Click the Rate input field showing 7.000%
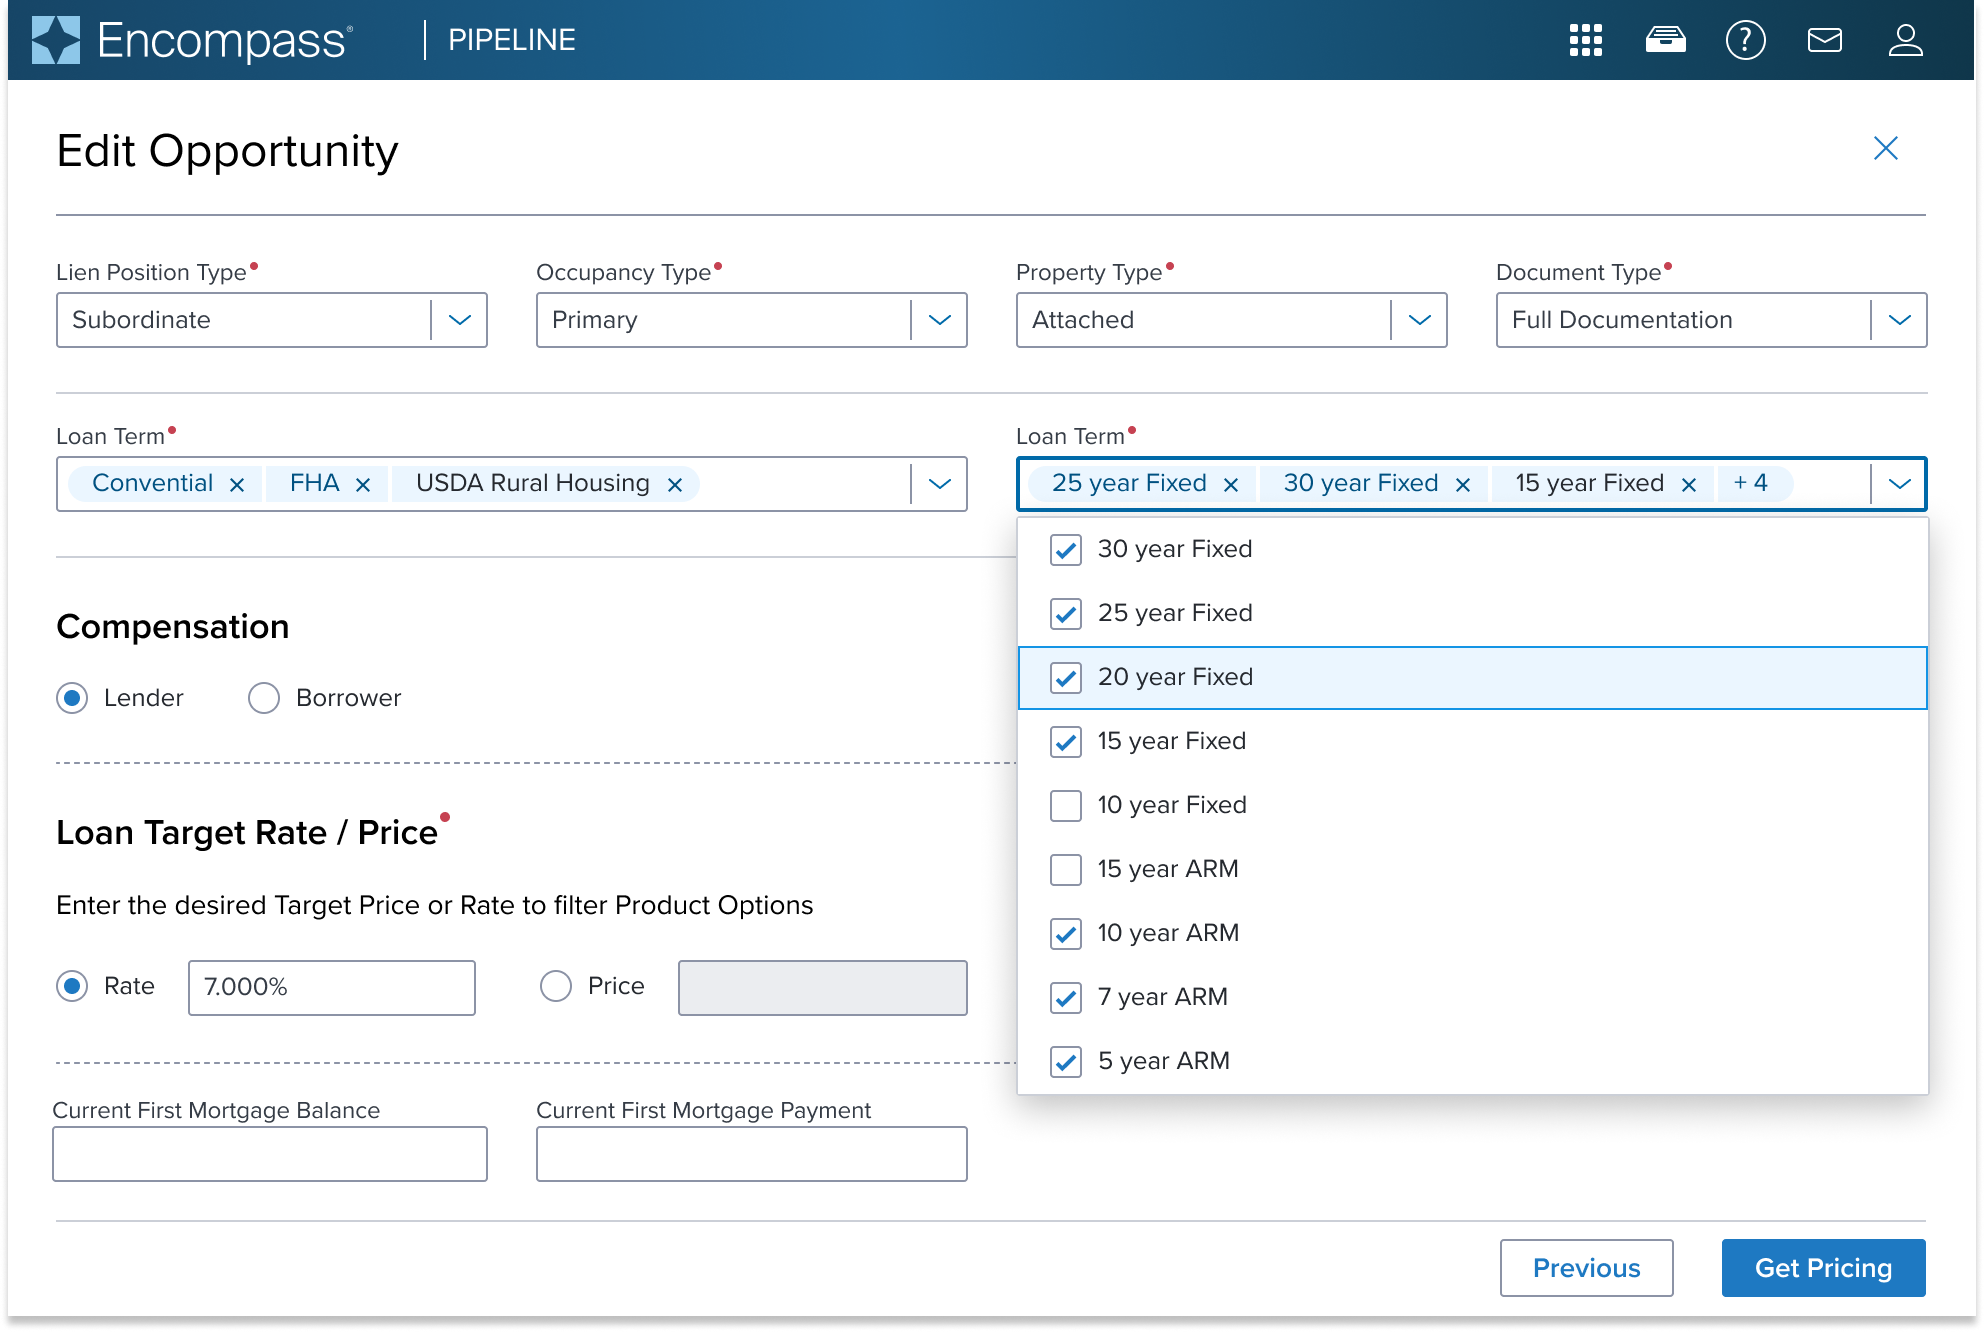Image resolution: width=1984 pixels, height=1332 pixels. pyautogui.click(x=331, y=988)
